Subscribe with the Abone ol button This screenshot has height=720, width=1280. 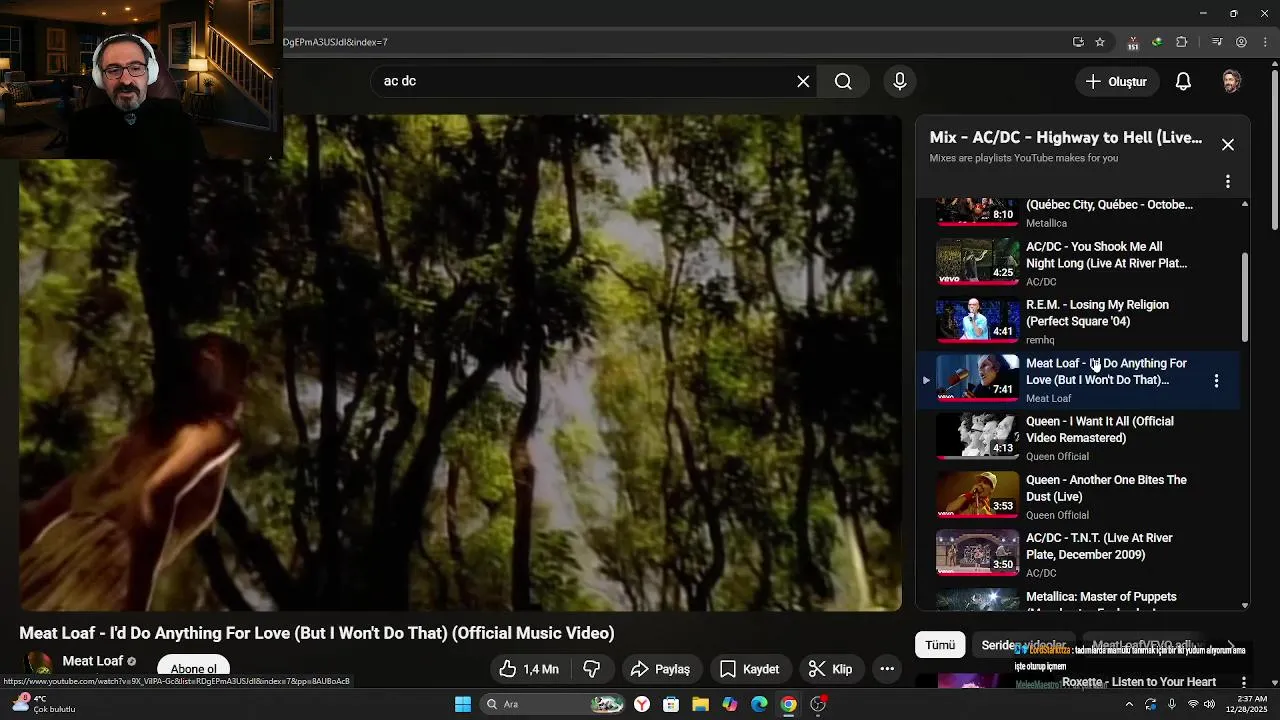point(193,669)
